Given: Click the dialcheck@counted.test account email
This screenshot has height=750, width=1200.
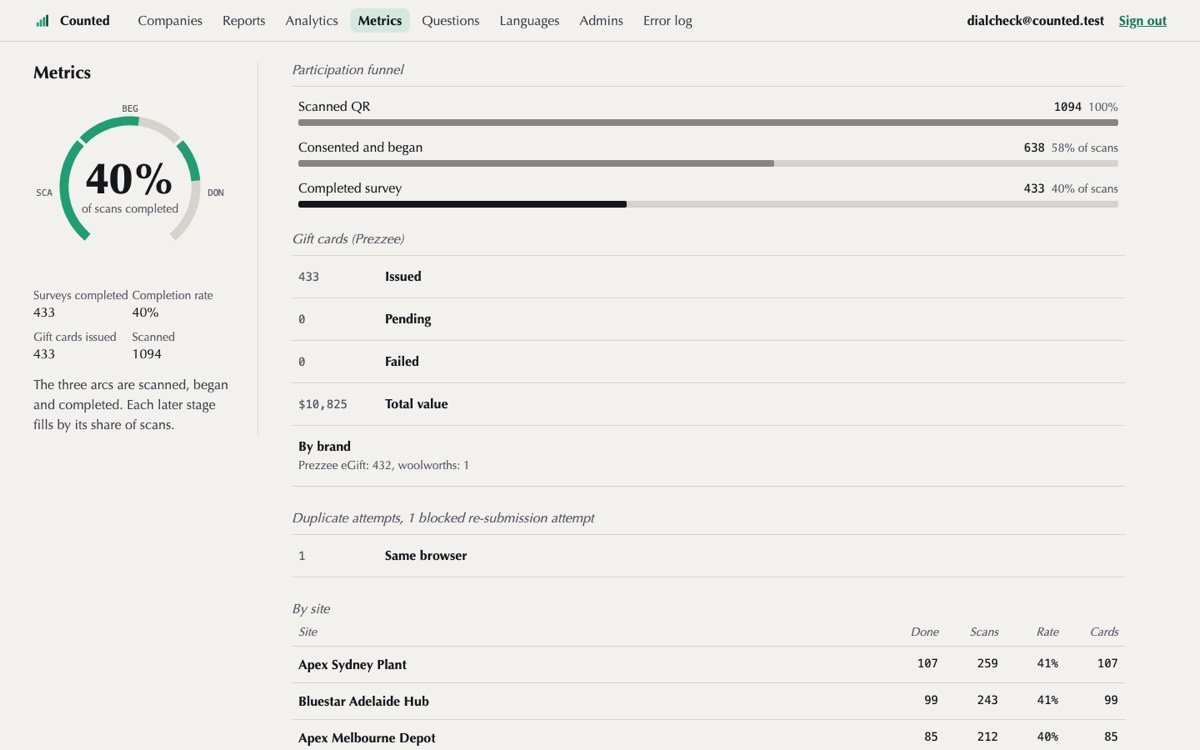Looking at the screenshot, I should click(x=1036, y=20).
